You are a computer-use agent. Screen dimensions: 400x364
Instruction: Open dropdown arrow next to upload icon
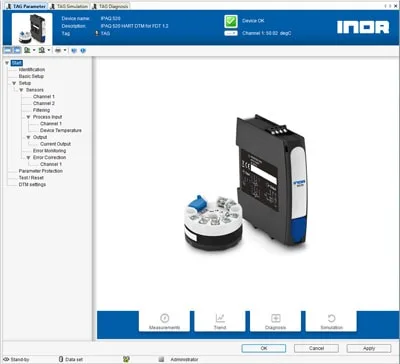coord(34,50)
